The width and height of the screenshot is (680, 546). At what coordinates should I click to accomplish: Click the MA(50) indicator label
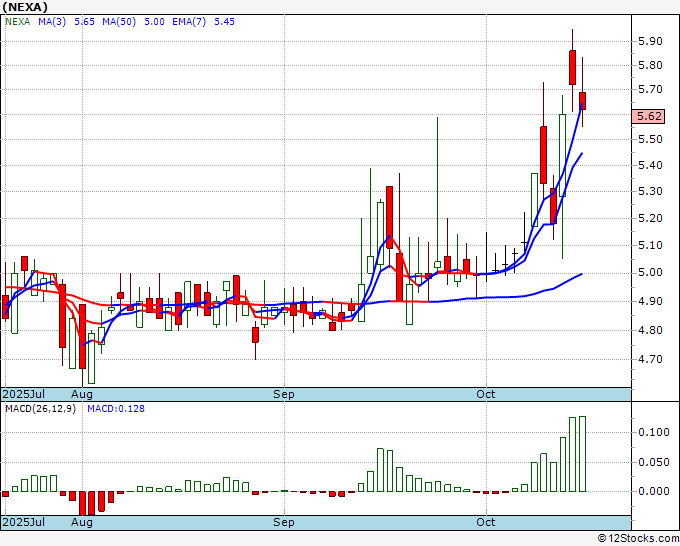click(x=119, y=22)
